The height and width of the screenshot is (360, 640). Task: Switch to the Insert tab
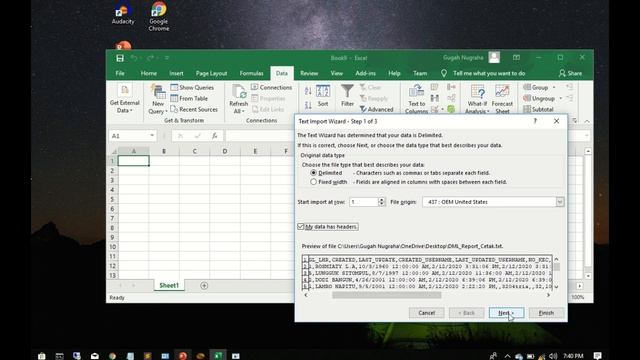[x=176, y=73]
